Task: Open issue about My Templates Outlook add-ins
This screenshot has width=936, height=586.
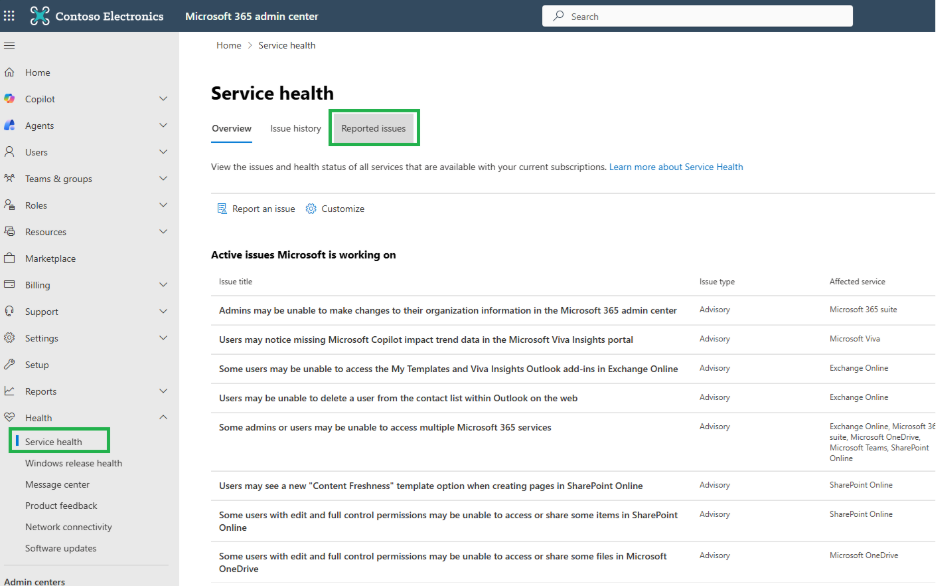Action: coord(448,369)
